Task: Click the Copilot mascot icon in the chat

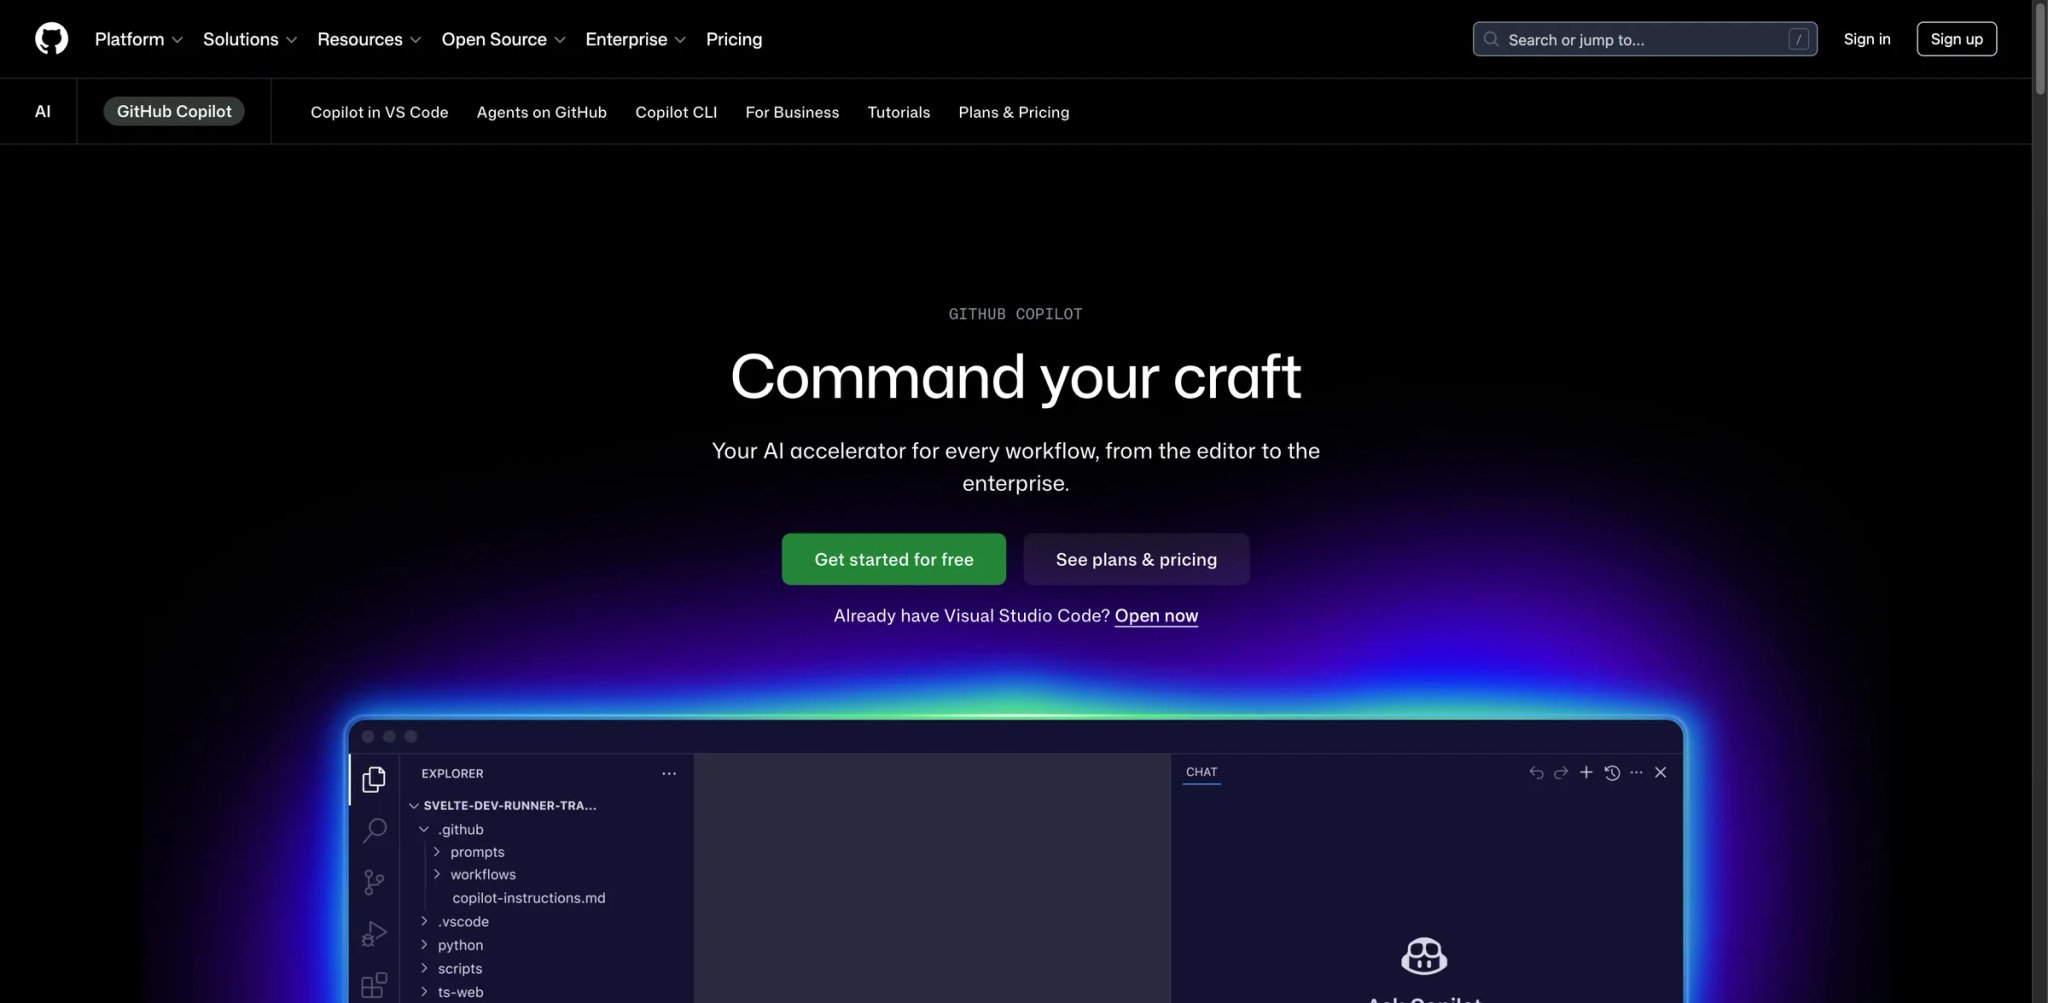Action: pyautogui.click(x=1424, y=956)
